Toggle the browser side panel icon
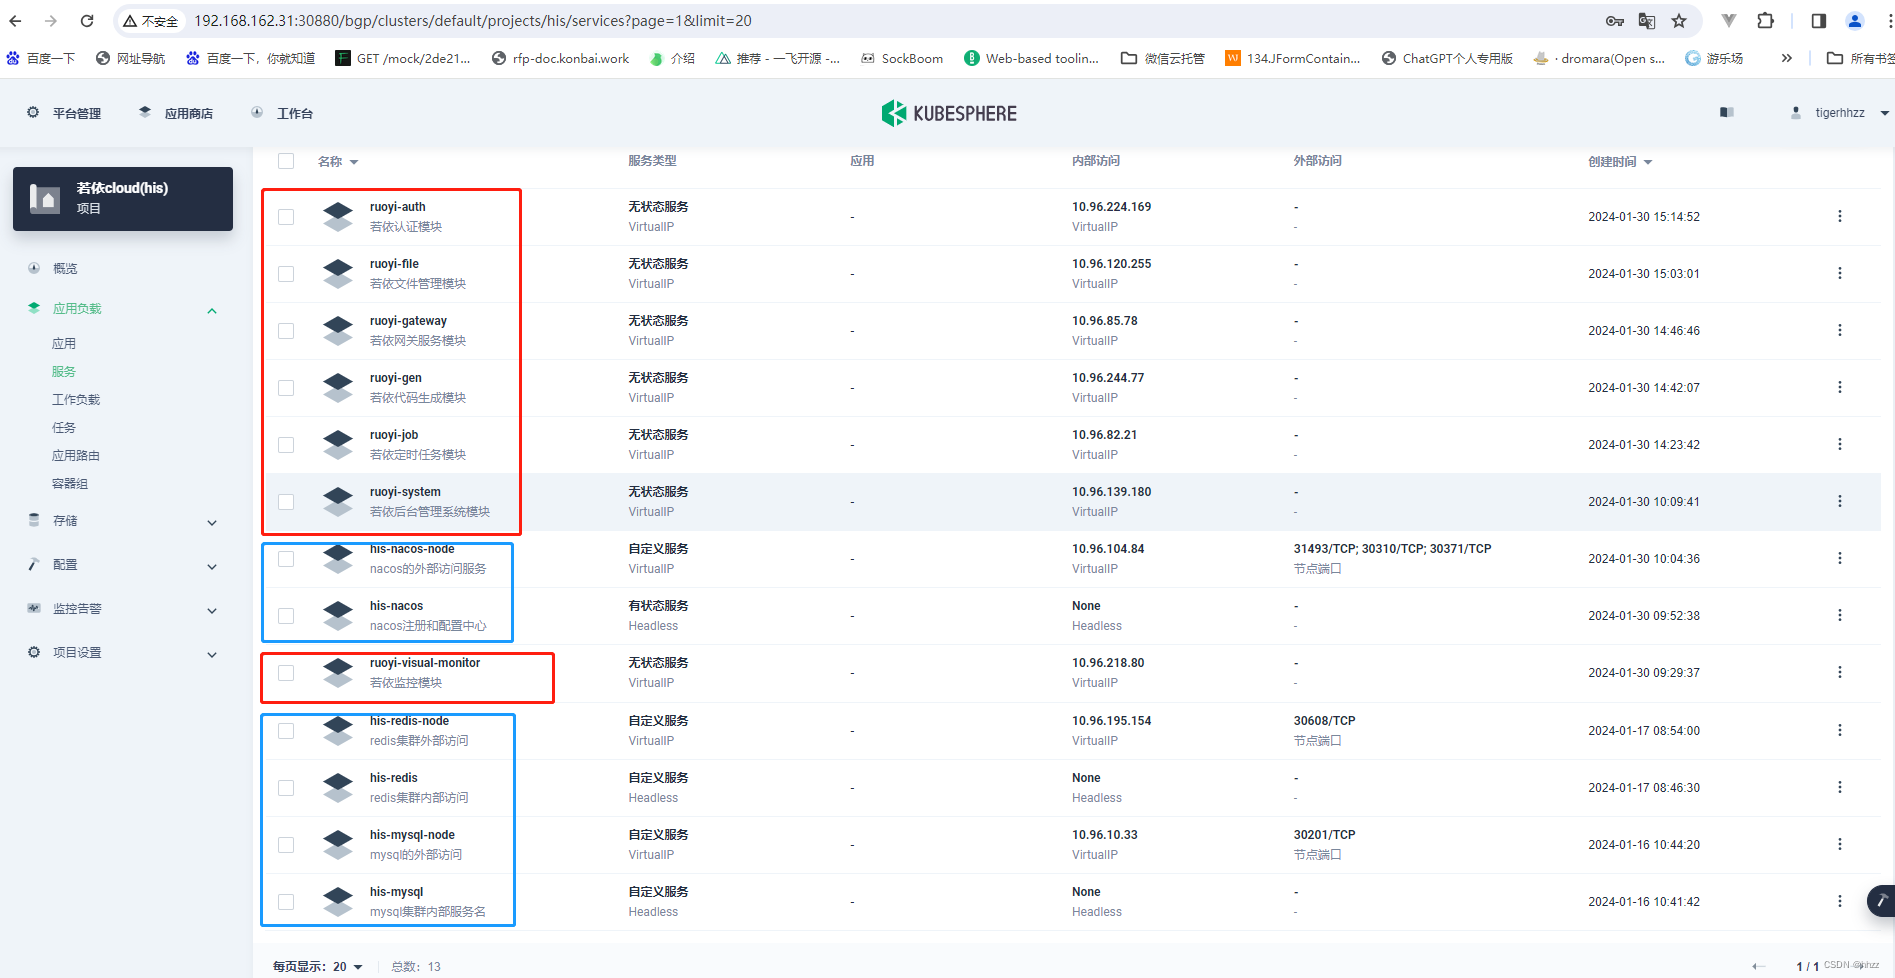The image size is (1895, 978). (1819, 21)
